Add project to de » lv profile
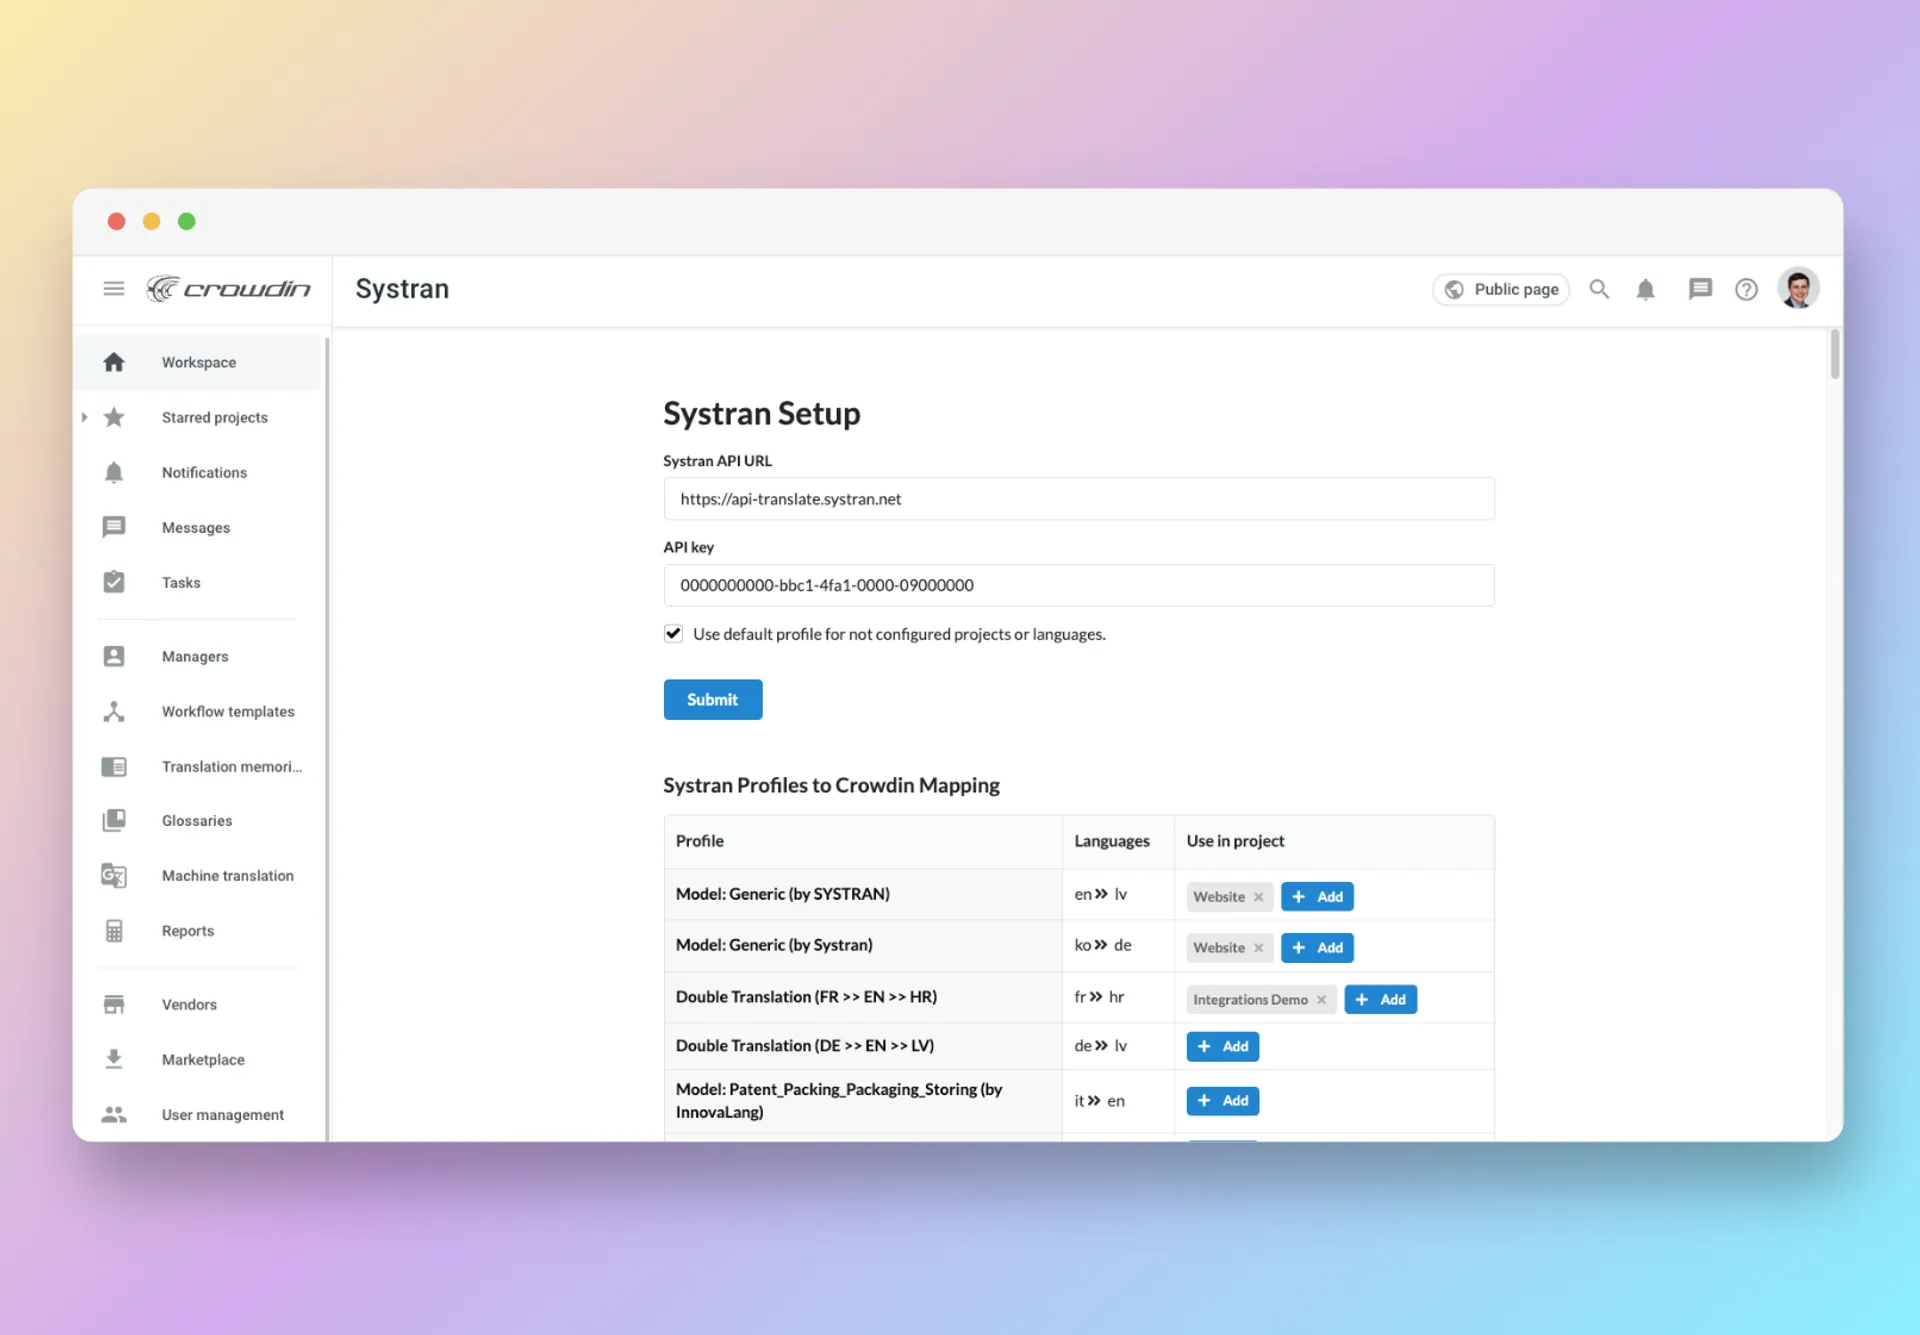 (1222, 1046)
